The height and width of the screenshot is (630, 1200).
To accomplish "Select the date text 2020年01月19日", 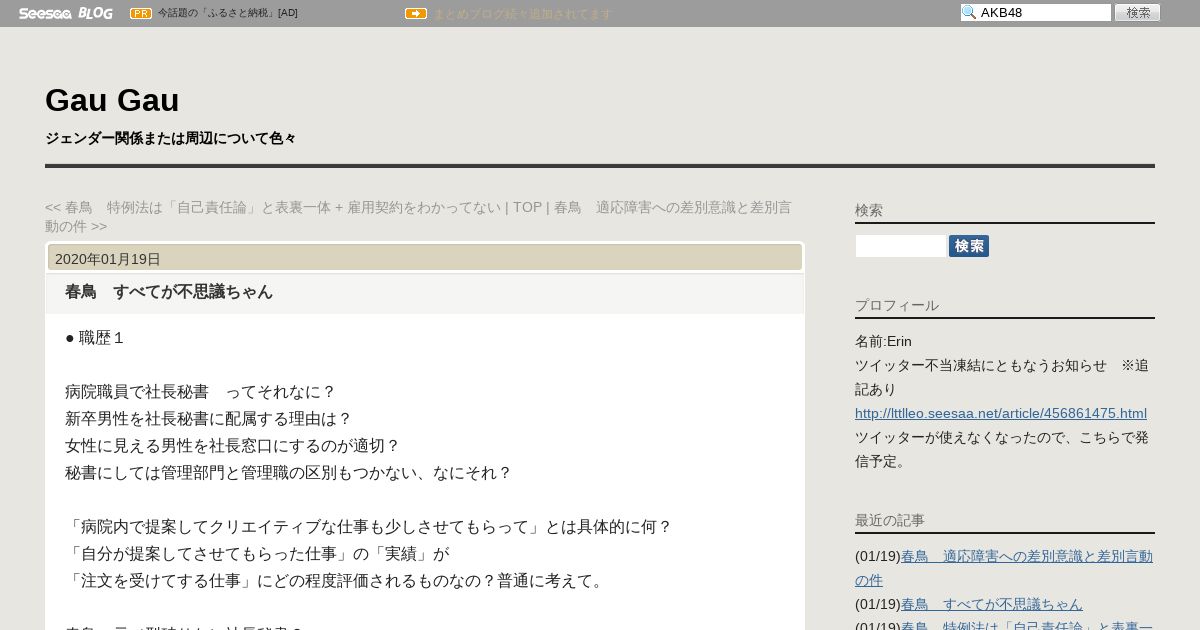I will point(108,259).
